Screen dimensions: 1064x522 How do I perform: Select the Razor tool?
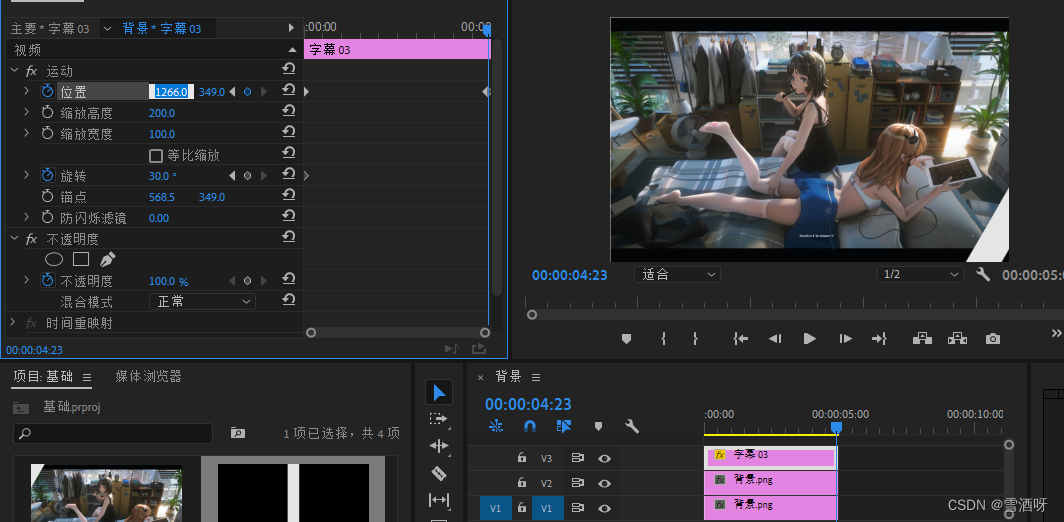[x=439, y=473]
